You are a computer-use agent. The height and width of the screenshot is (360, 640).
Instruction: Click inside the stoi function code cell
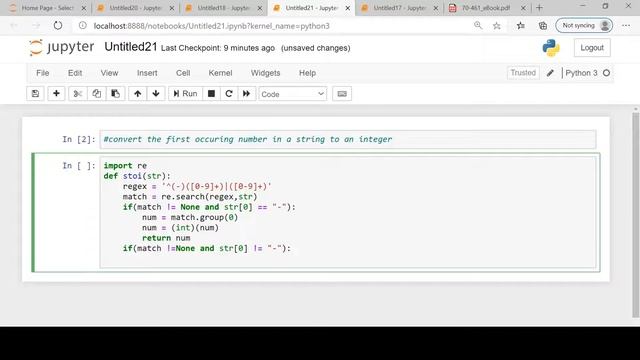[x=348, y=212]
